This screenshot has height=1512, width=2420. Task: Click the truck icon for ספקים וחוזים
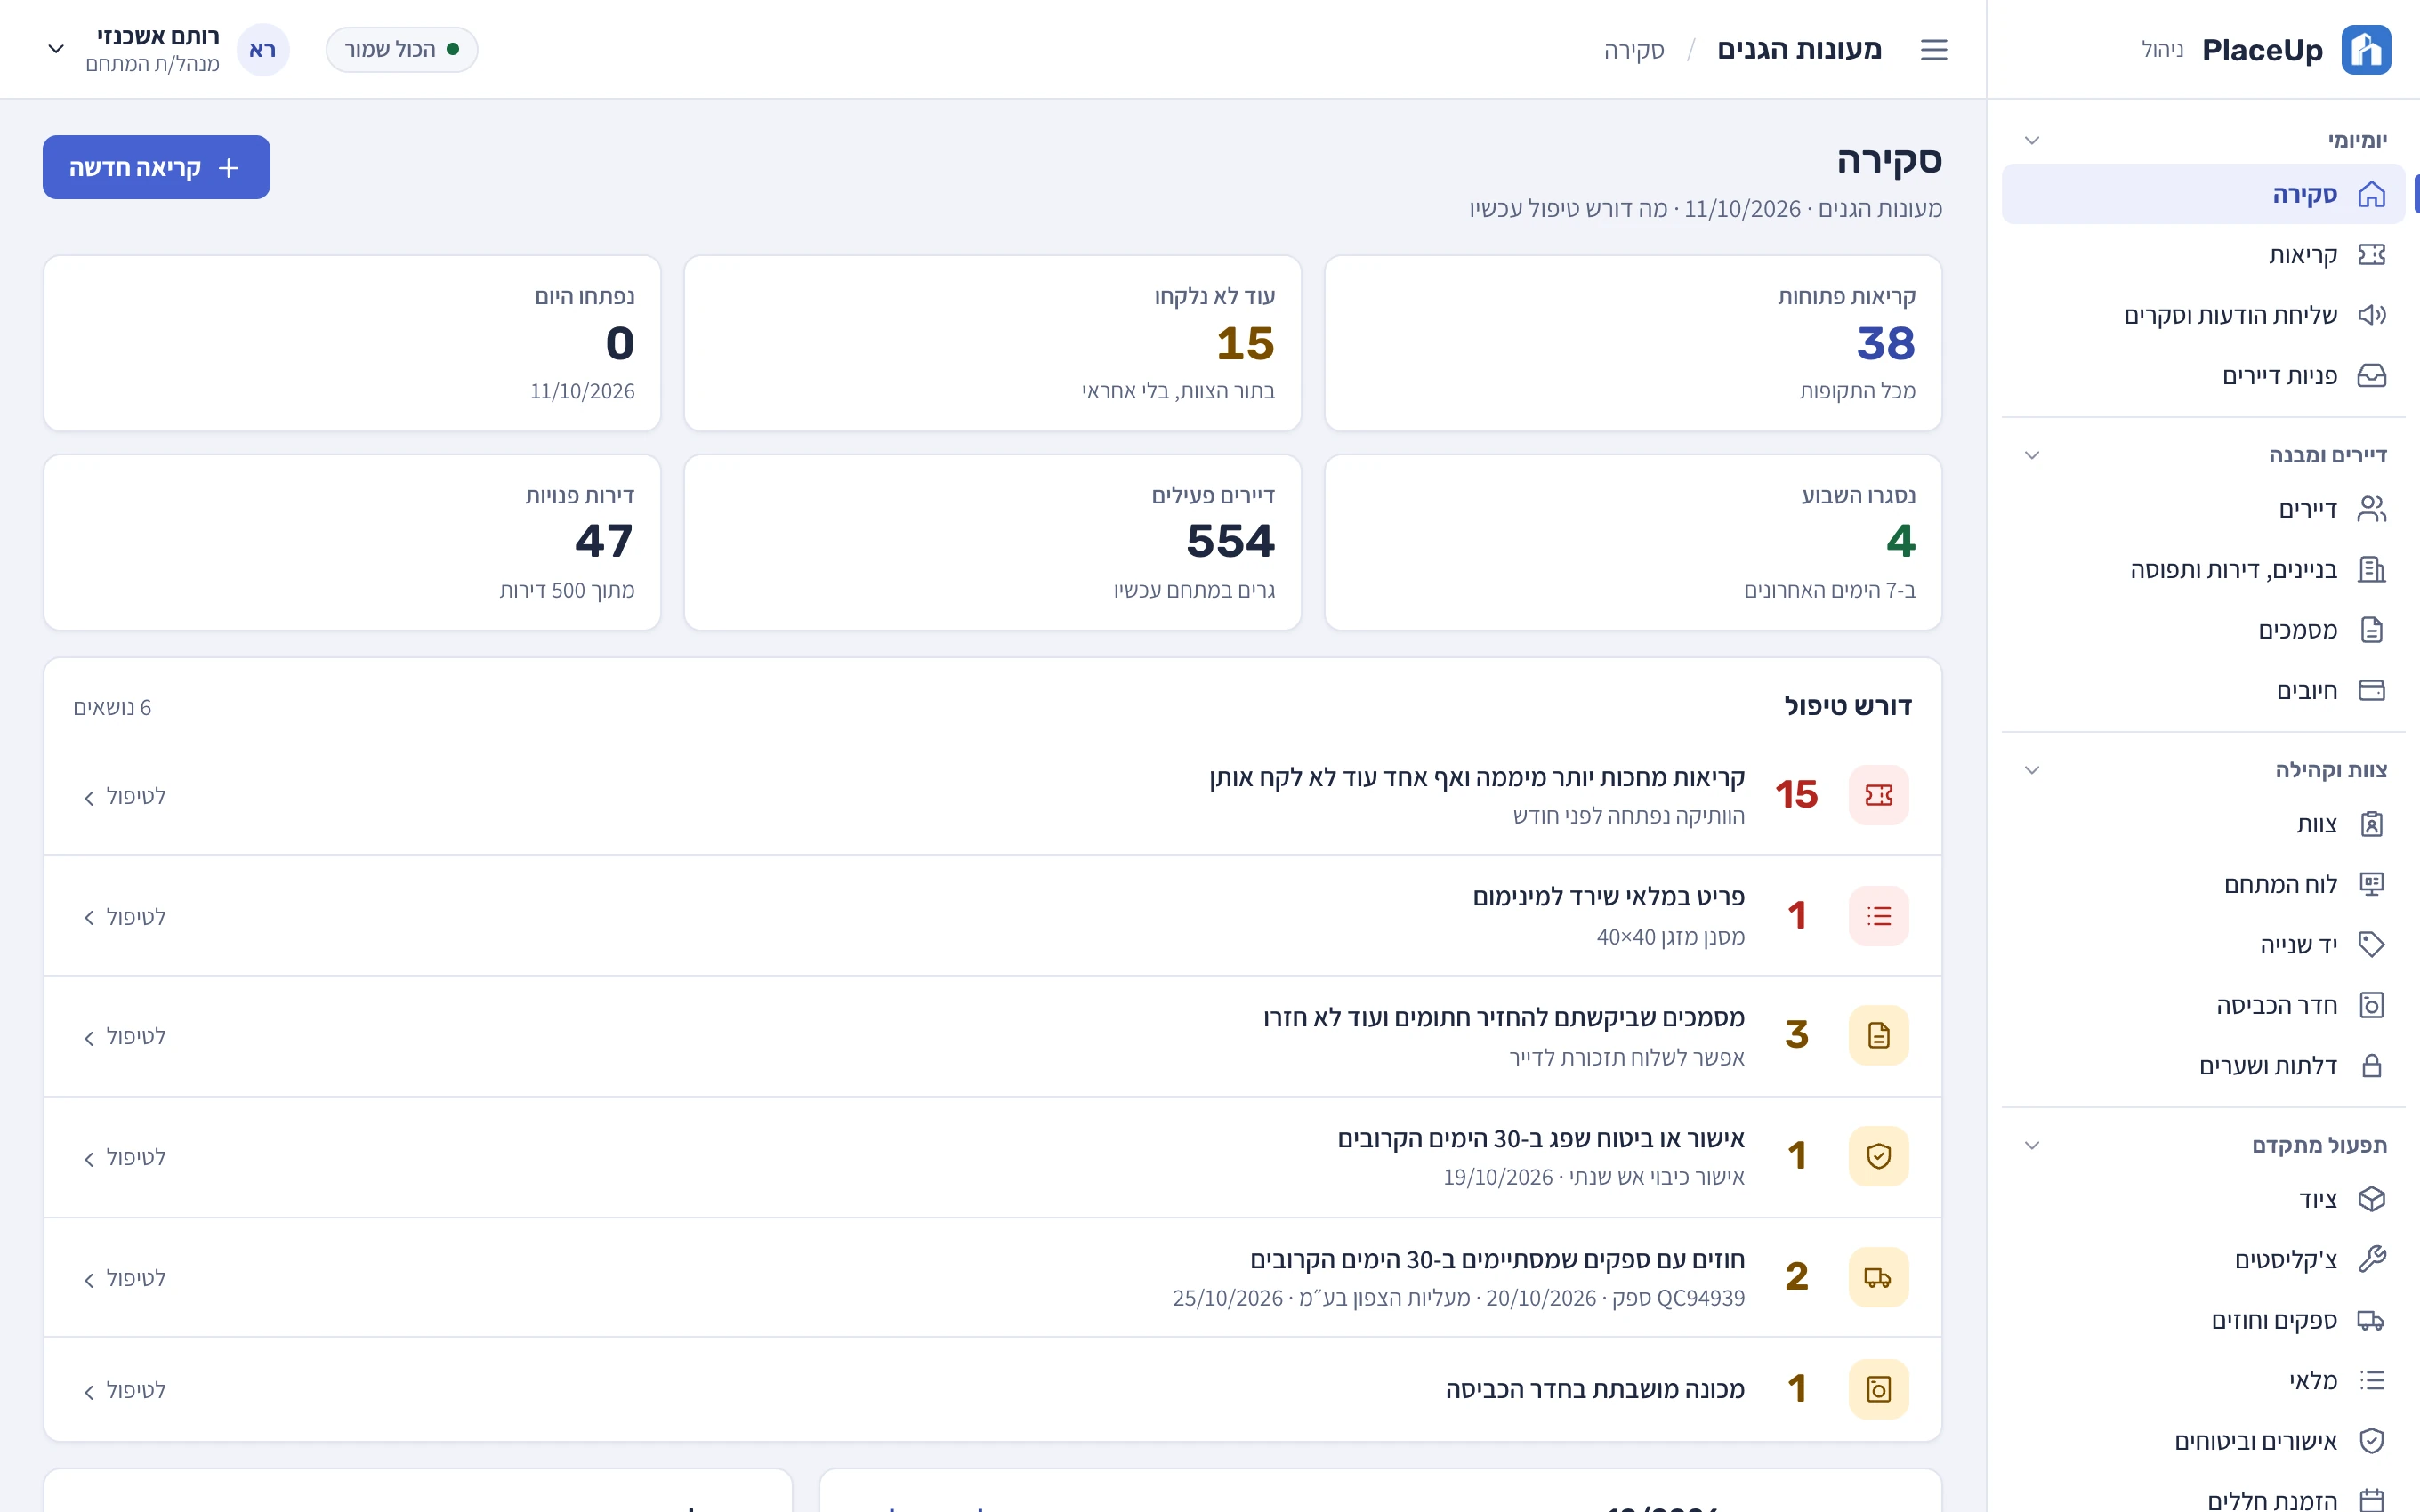click(x=2371, y=1320)
